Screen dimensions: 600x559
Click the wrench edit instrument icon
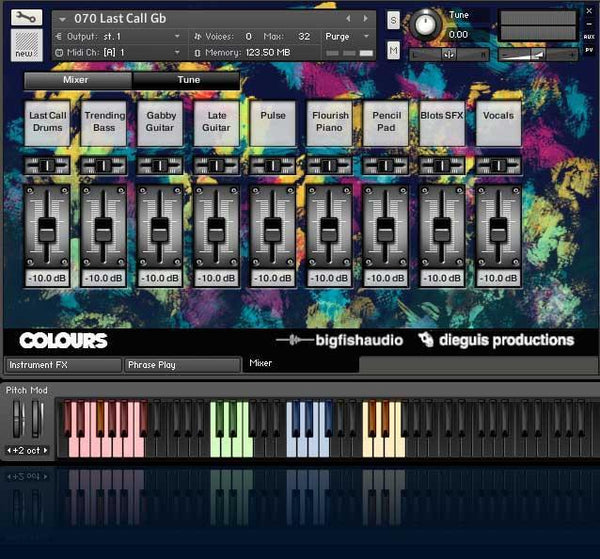click(x=27, y=18)
